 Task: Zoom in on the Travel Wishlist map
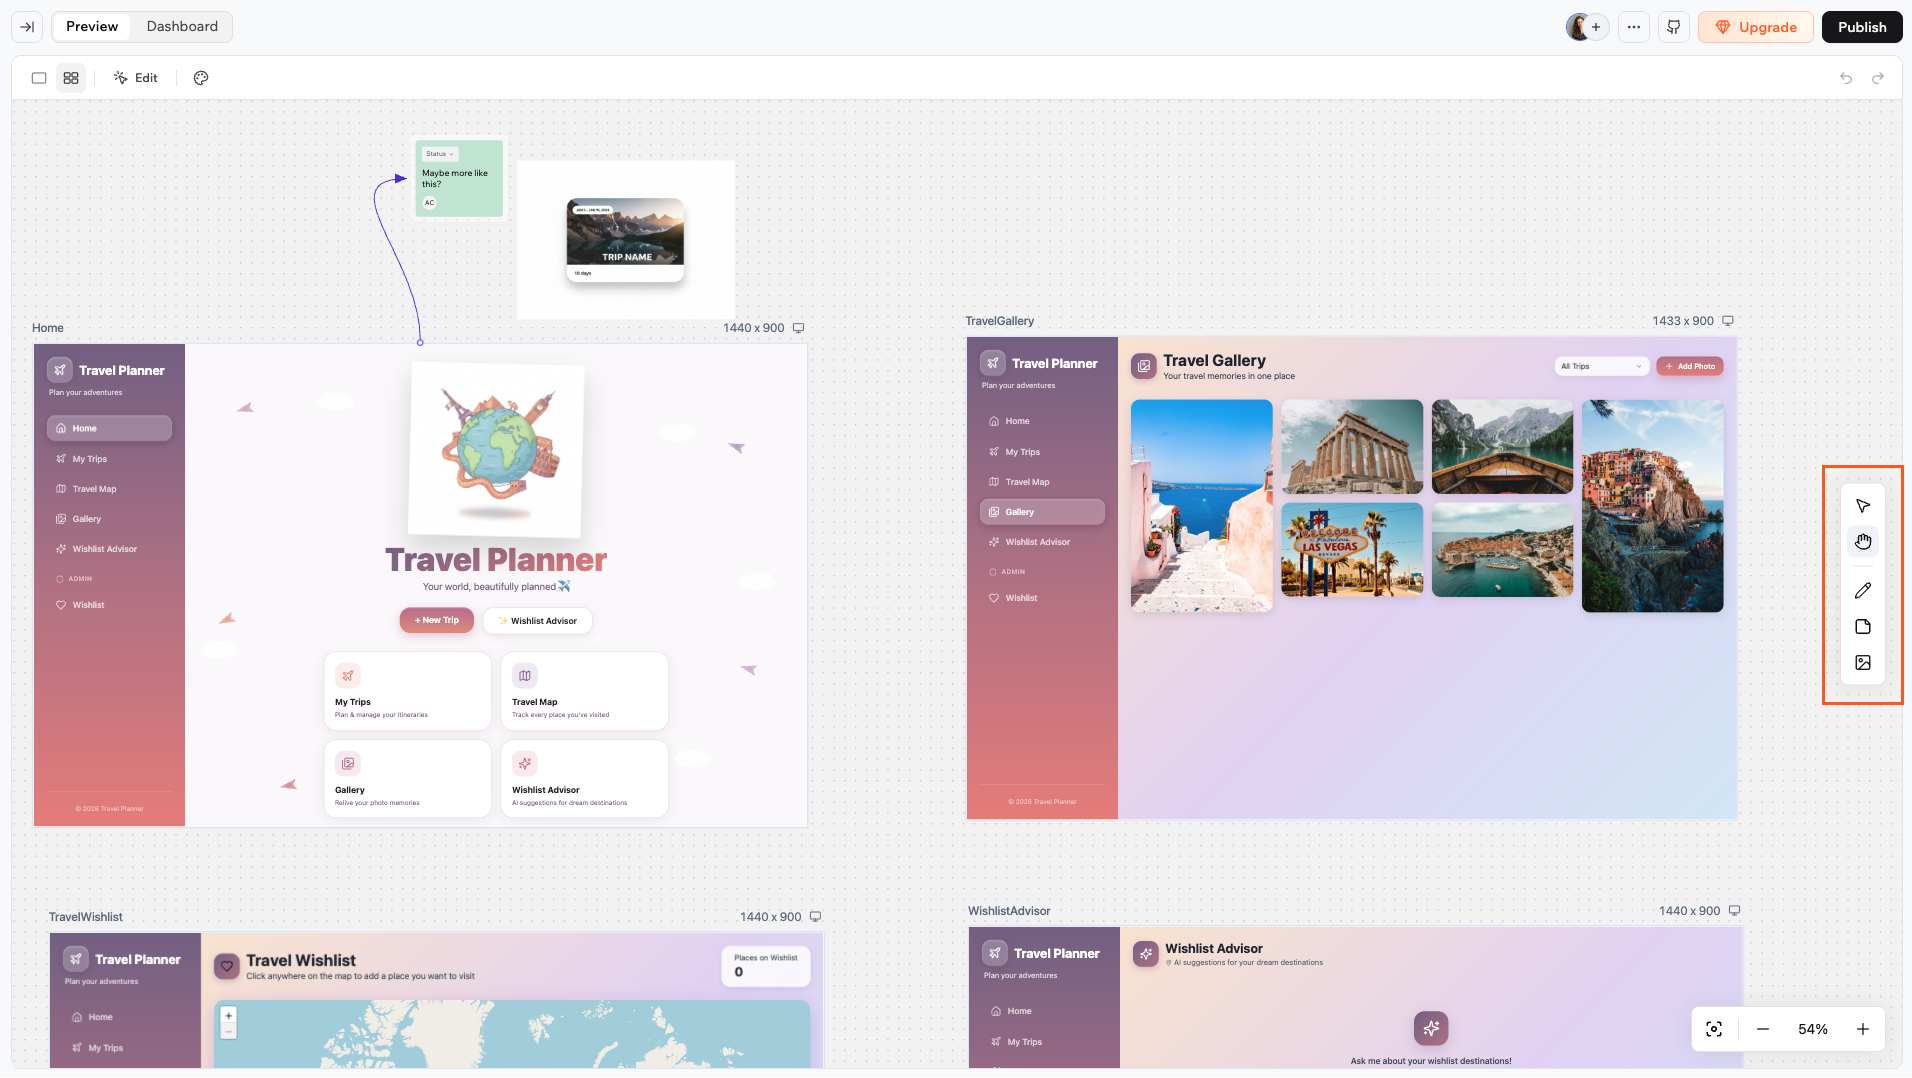pos(229,1016)
